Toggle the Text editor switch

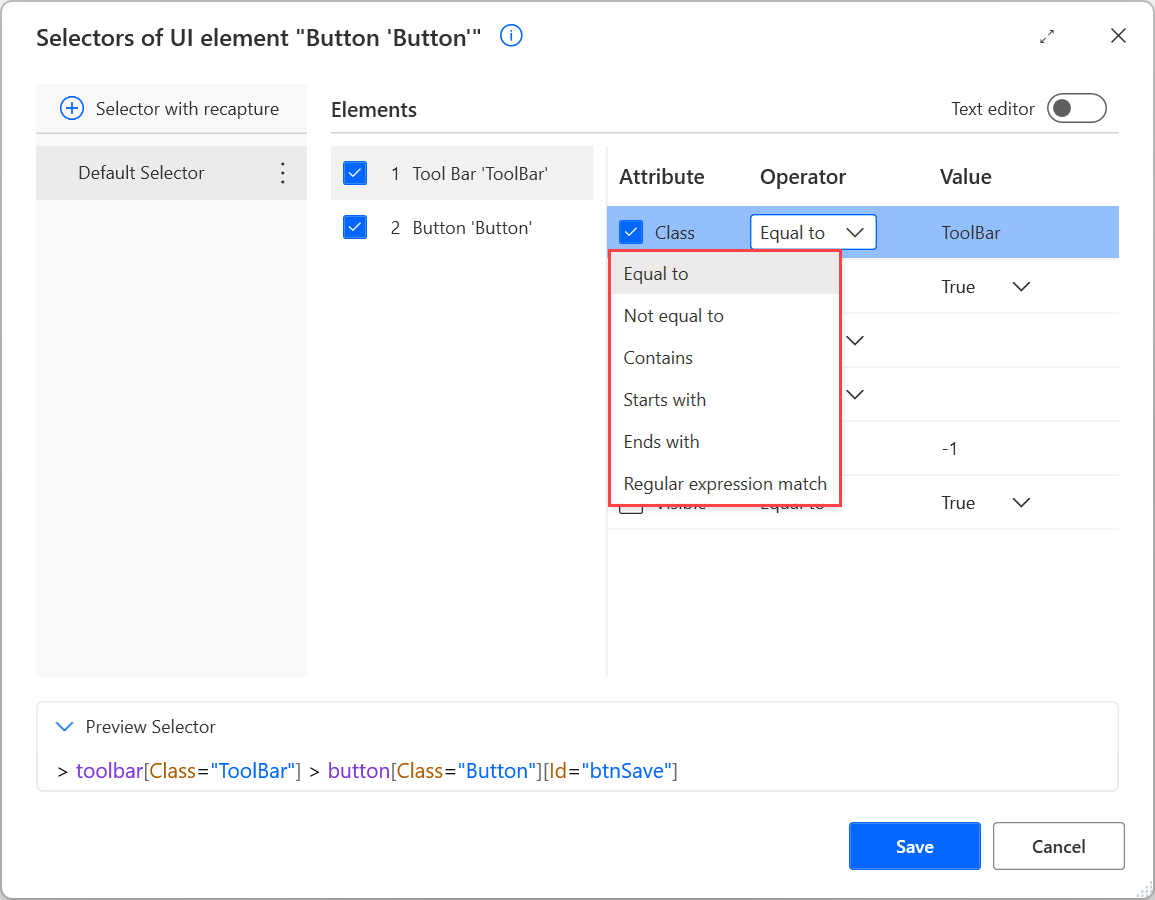1076,109
